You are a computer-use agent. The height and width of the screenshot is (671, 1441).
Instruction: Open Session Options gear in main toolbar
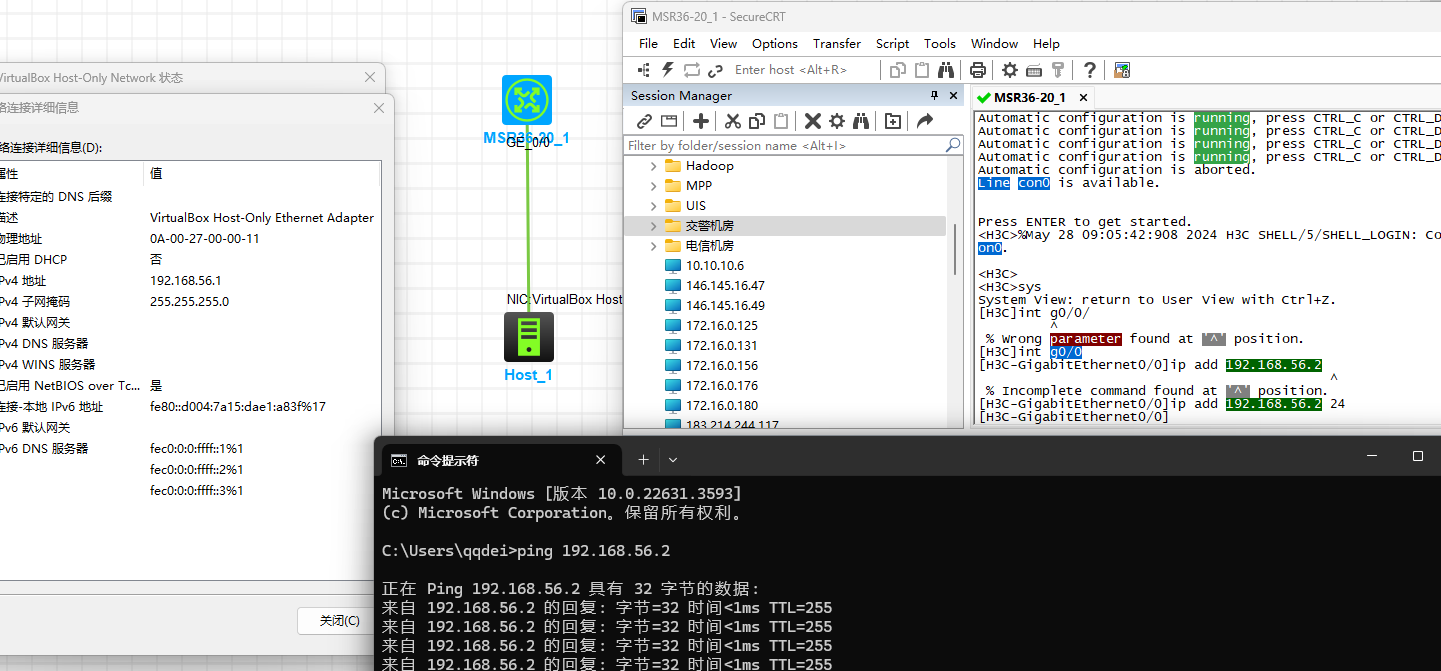pyautogui.click(x=1010, y=70)
